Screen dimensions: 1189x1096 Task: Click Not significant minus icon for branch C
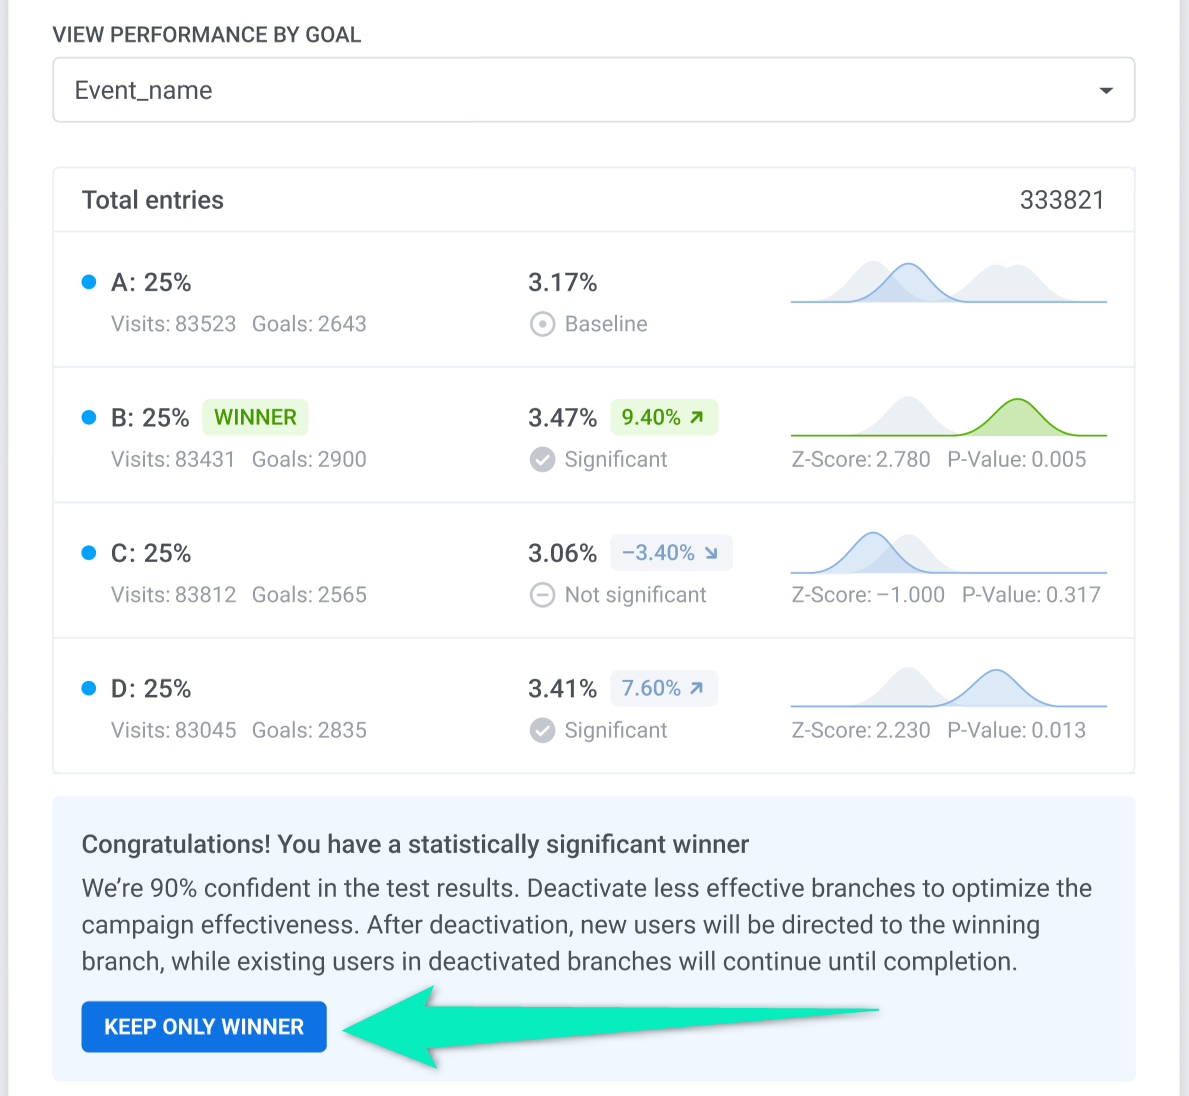point(542,595)
